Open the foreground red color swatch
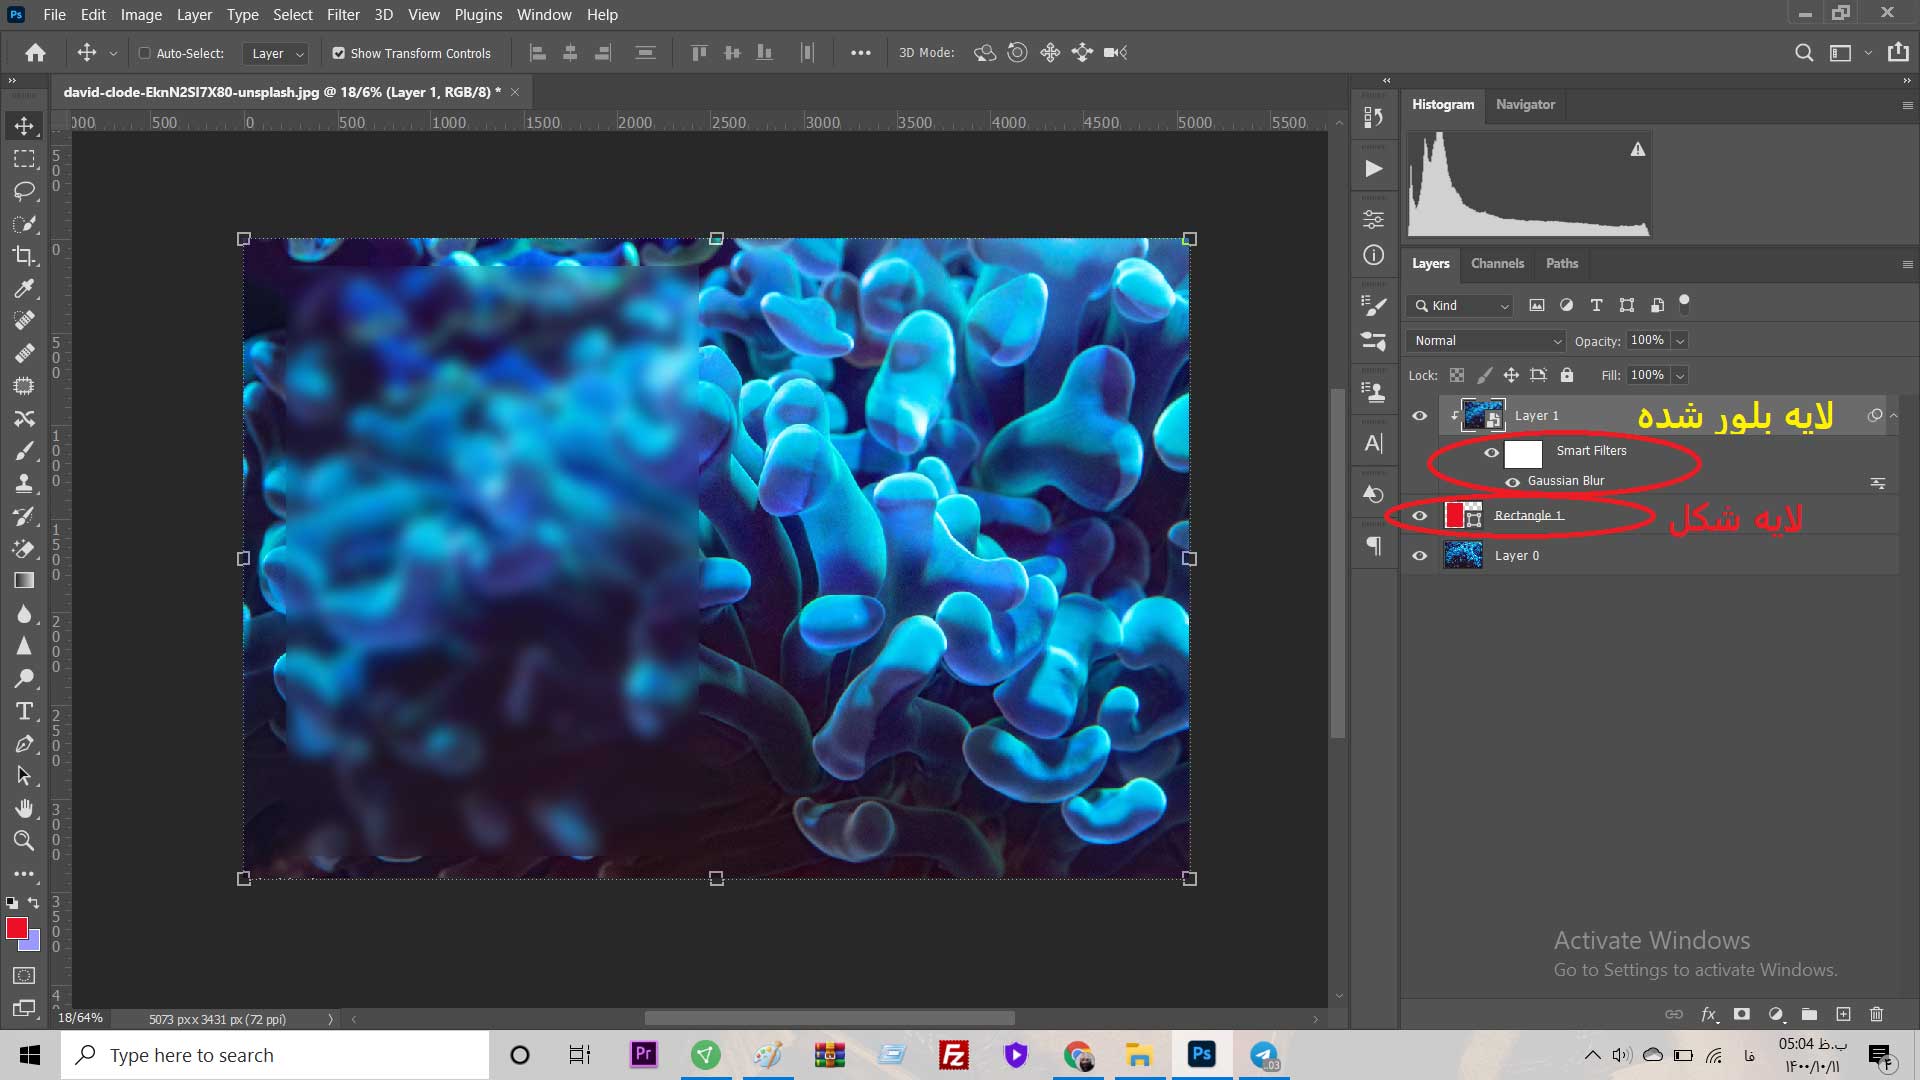The height and width of the screenshot is (1080, 1920). [16, 928]
